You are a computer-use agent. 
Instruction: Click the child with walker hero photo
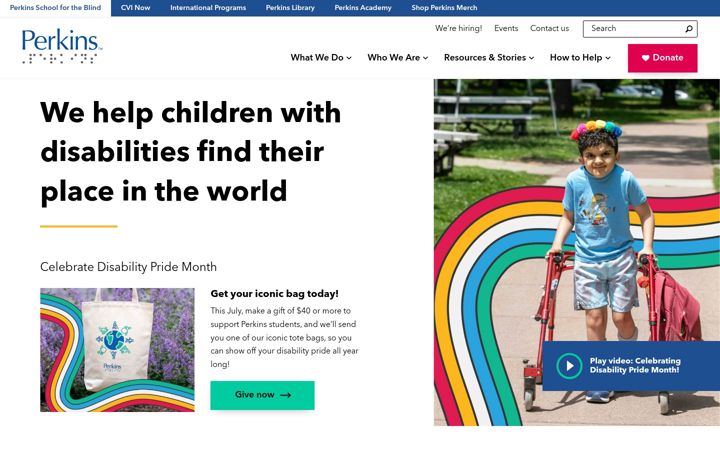(577, 253)
